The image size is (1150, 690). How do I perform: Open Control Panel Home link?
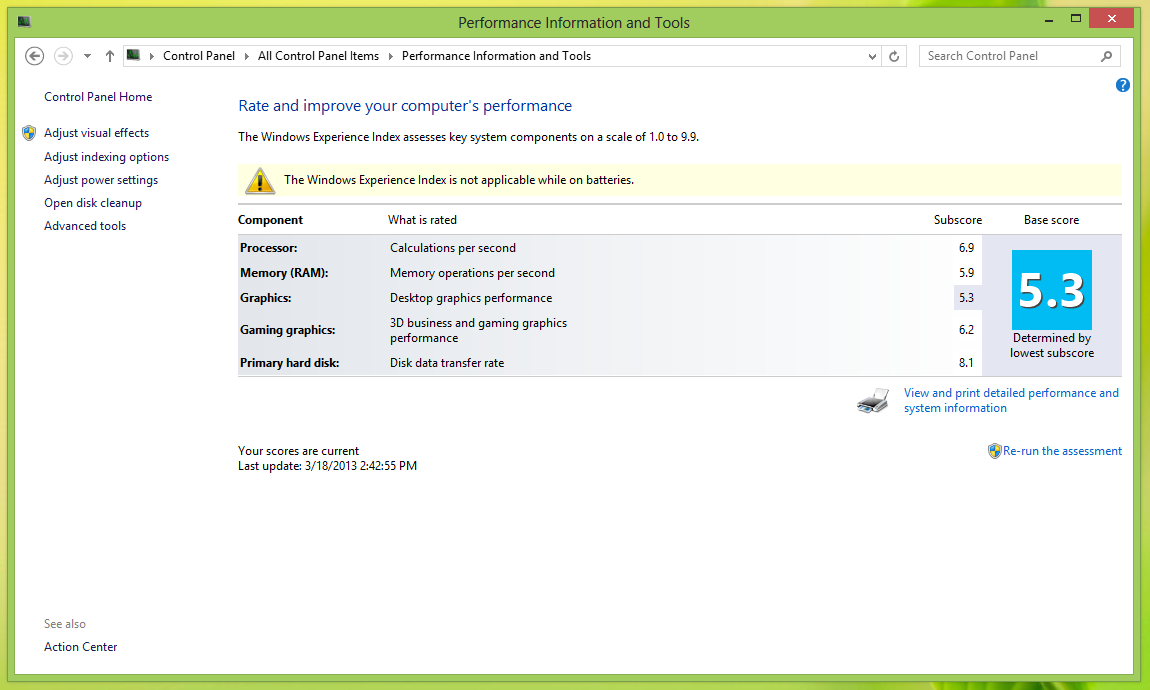click(98, 97)
